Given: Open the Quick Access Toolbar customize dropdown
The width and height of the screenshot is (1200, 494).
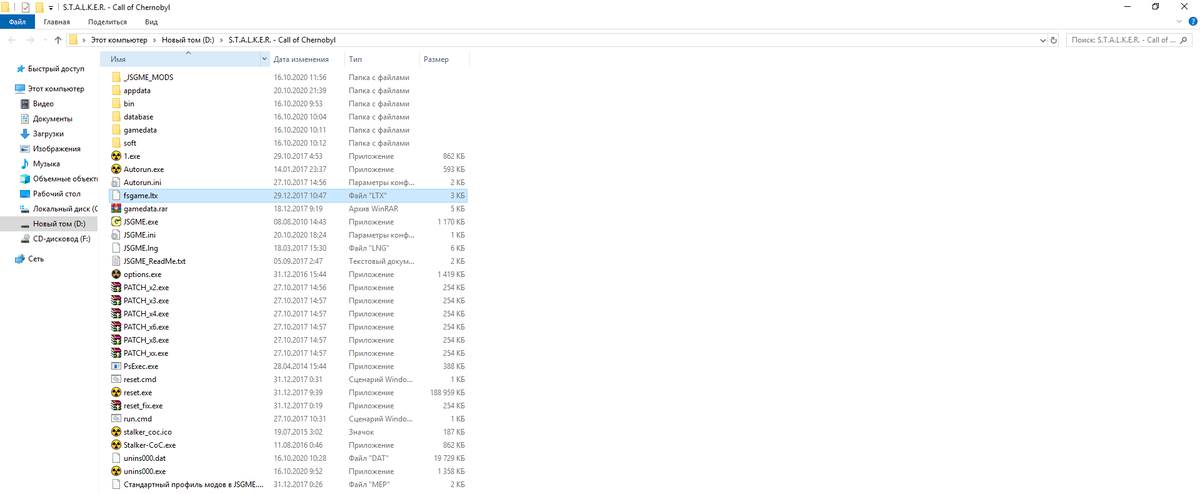Looking at the screenshot, I should click(51, 7).
